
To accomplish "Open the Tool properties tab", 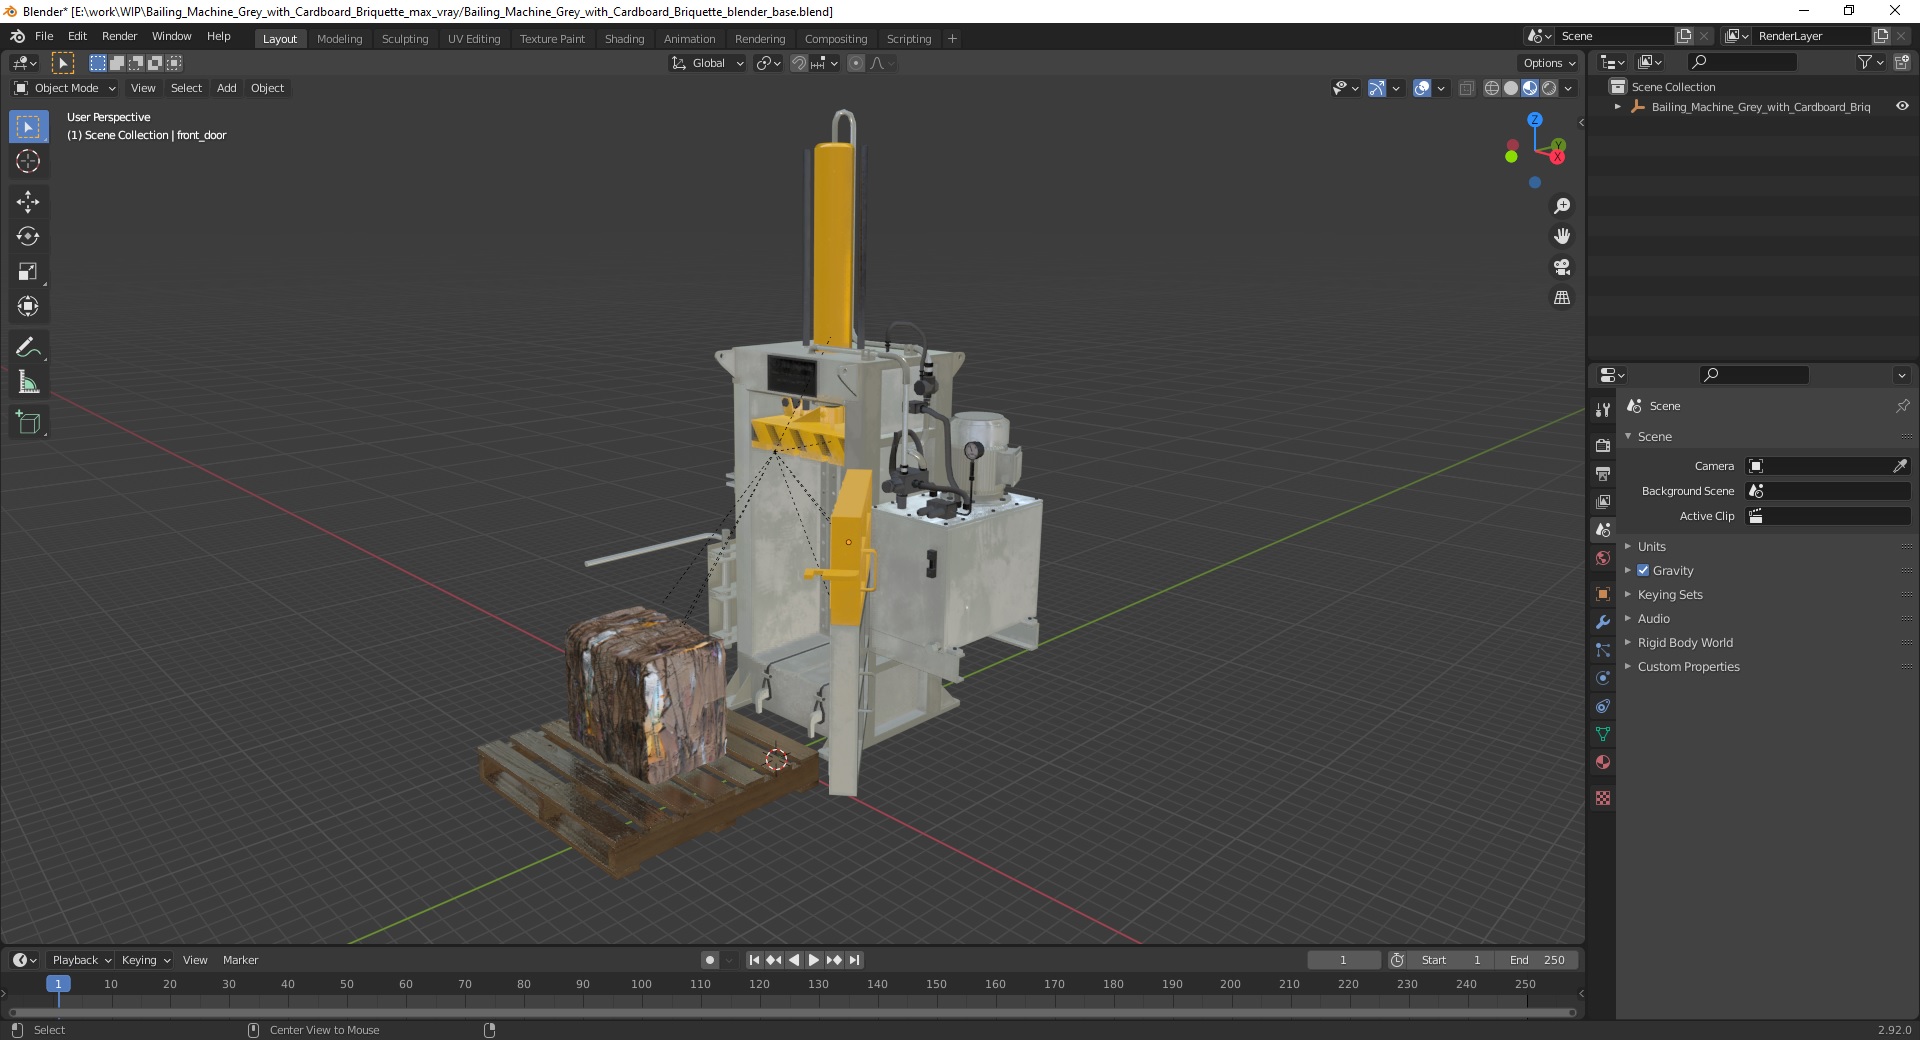I will click(x=1603, y=409).
